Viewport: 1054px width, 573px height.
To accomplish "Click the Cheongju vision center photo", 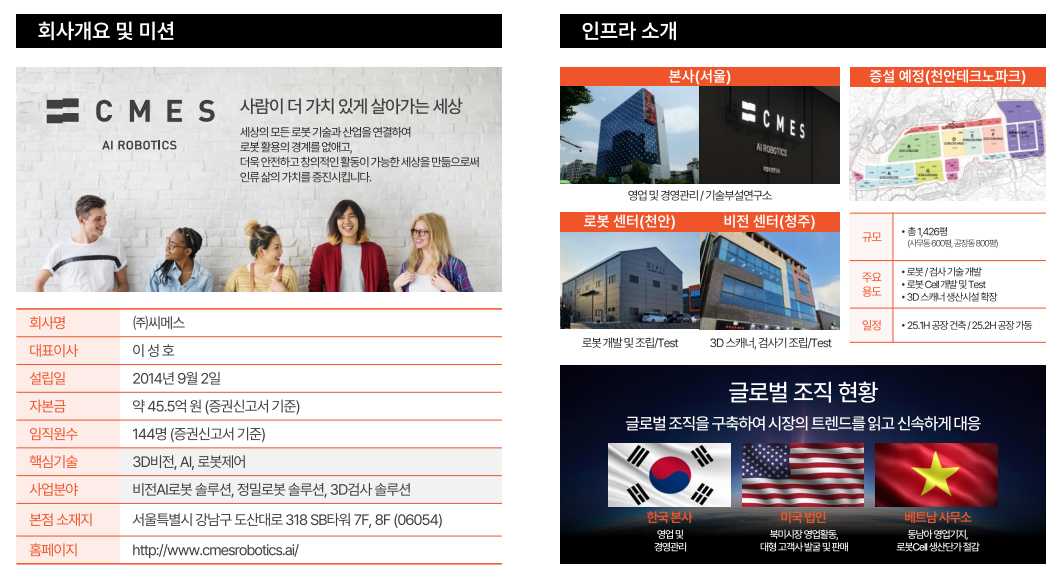I will 770,280.
